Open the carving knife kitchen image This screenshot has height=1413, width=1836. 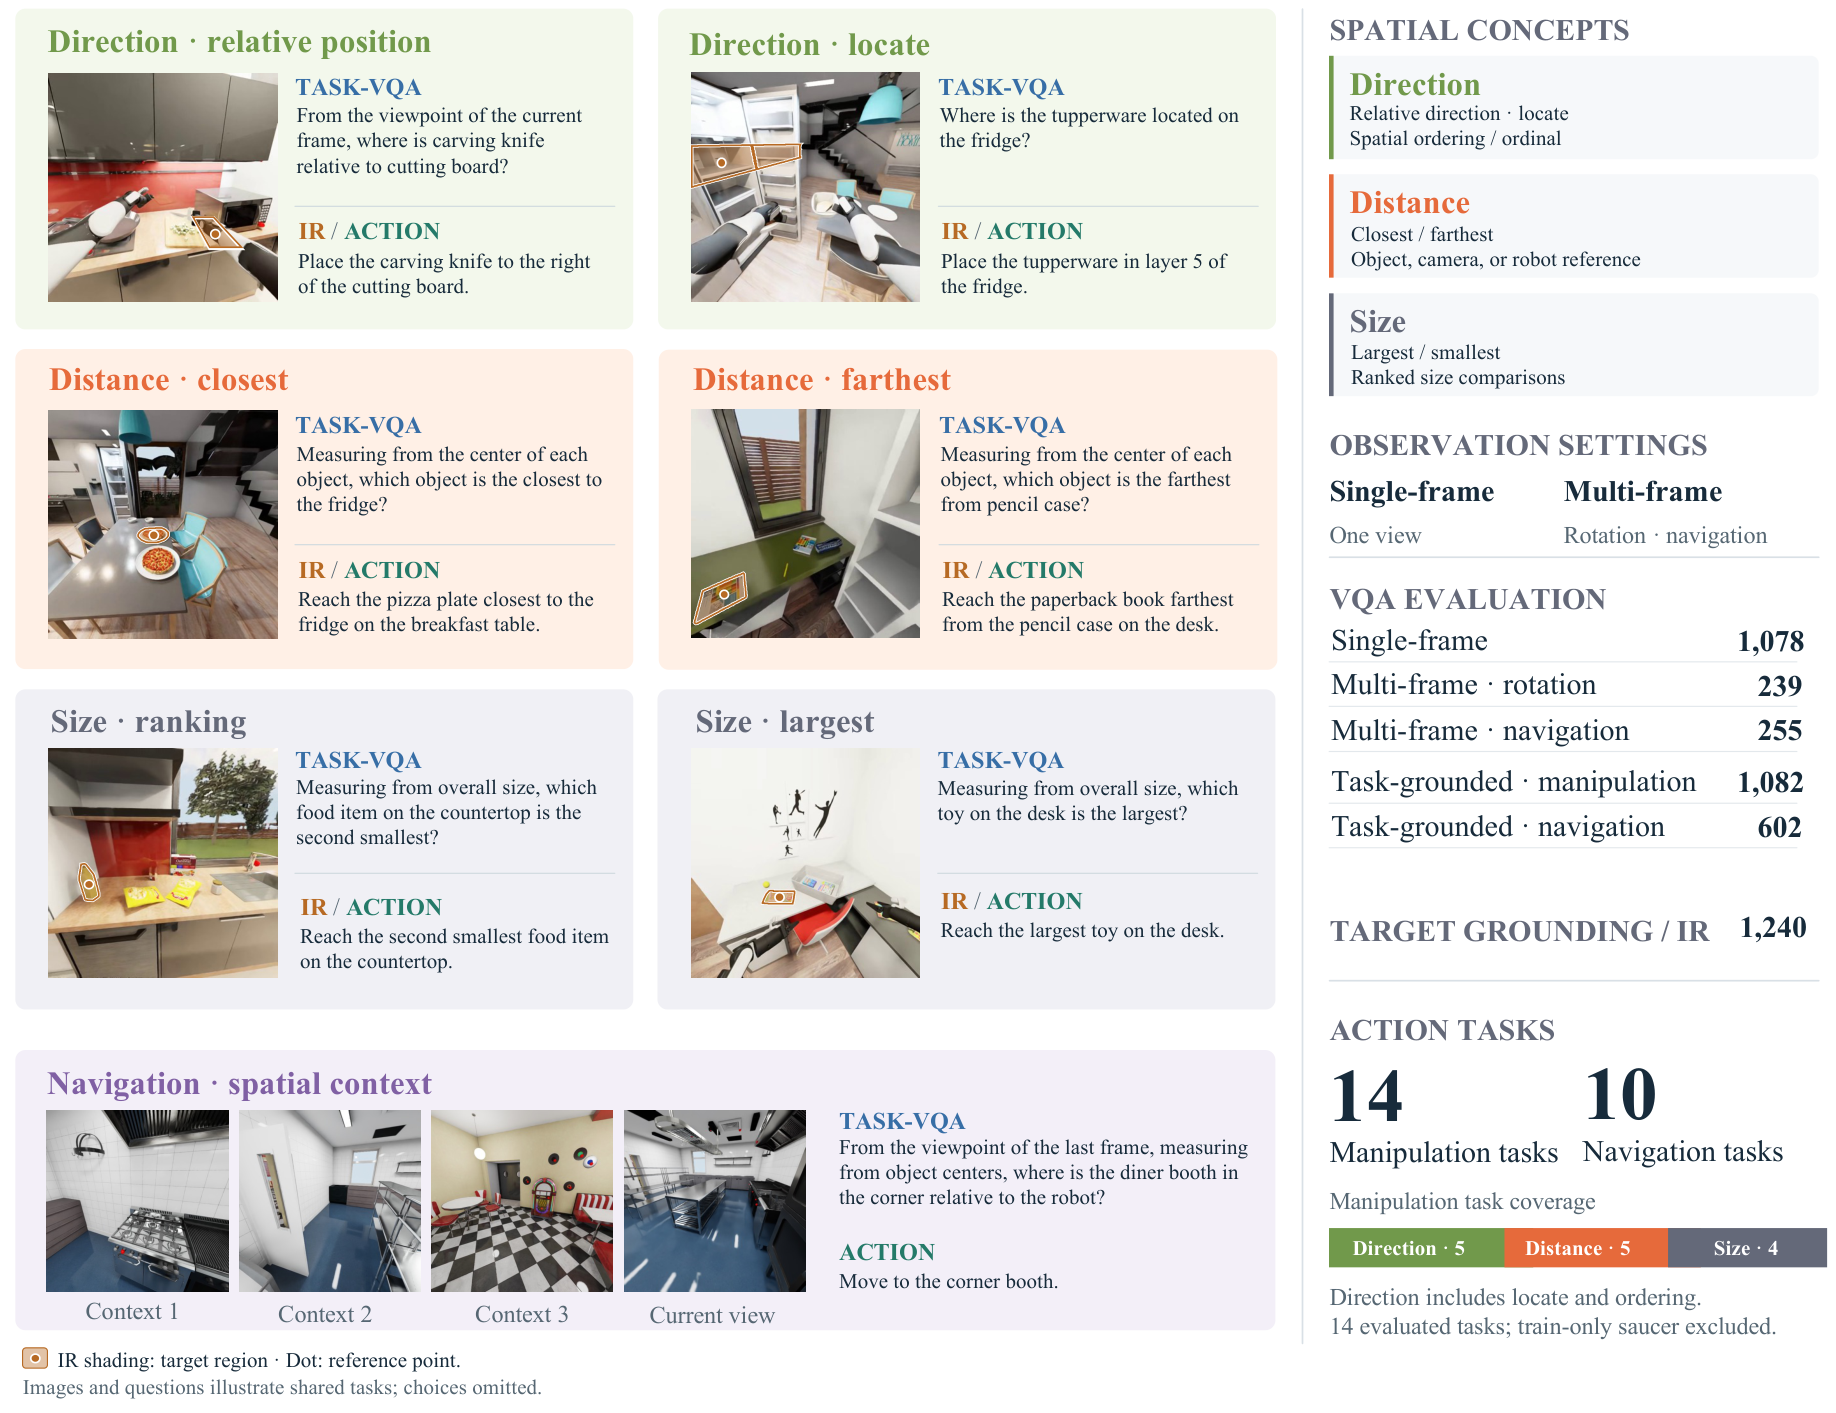(163, 187)
